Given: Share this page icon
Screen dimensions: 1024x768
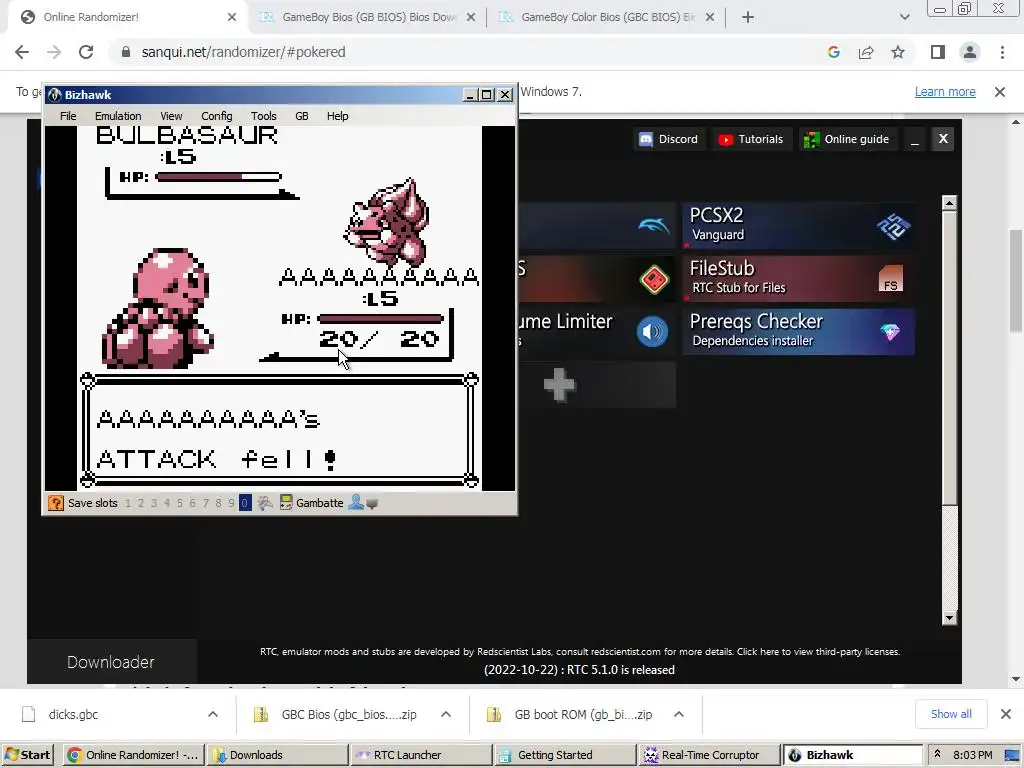Looking at the screenshot, I should [866, 52].
